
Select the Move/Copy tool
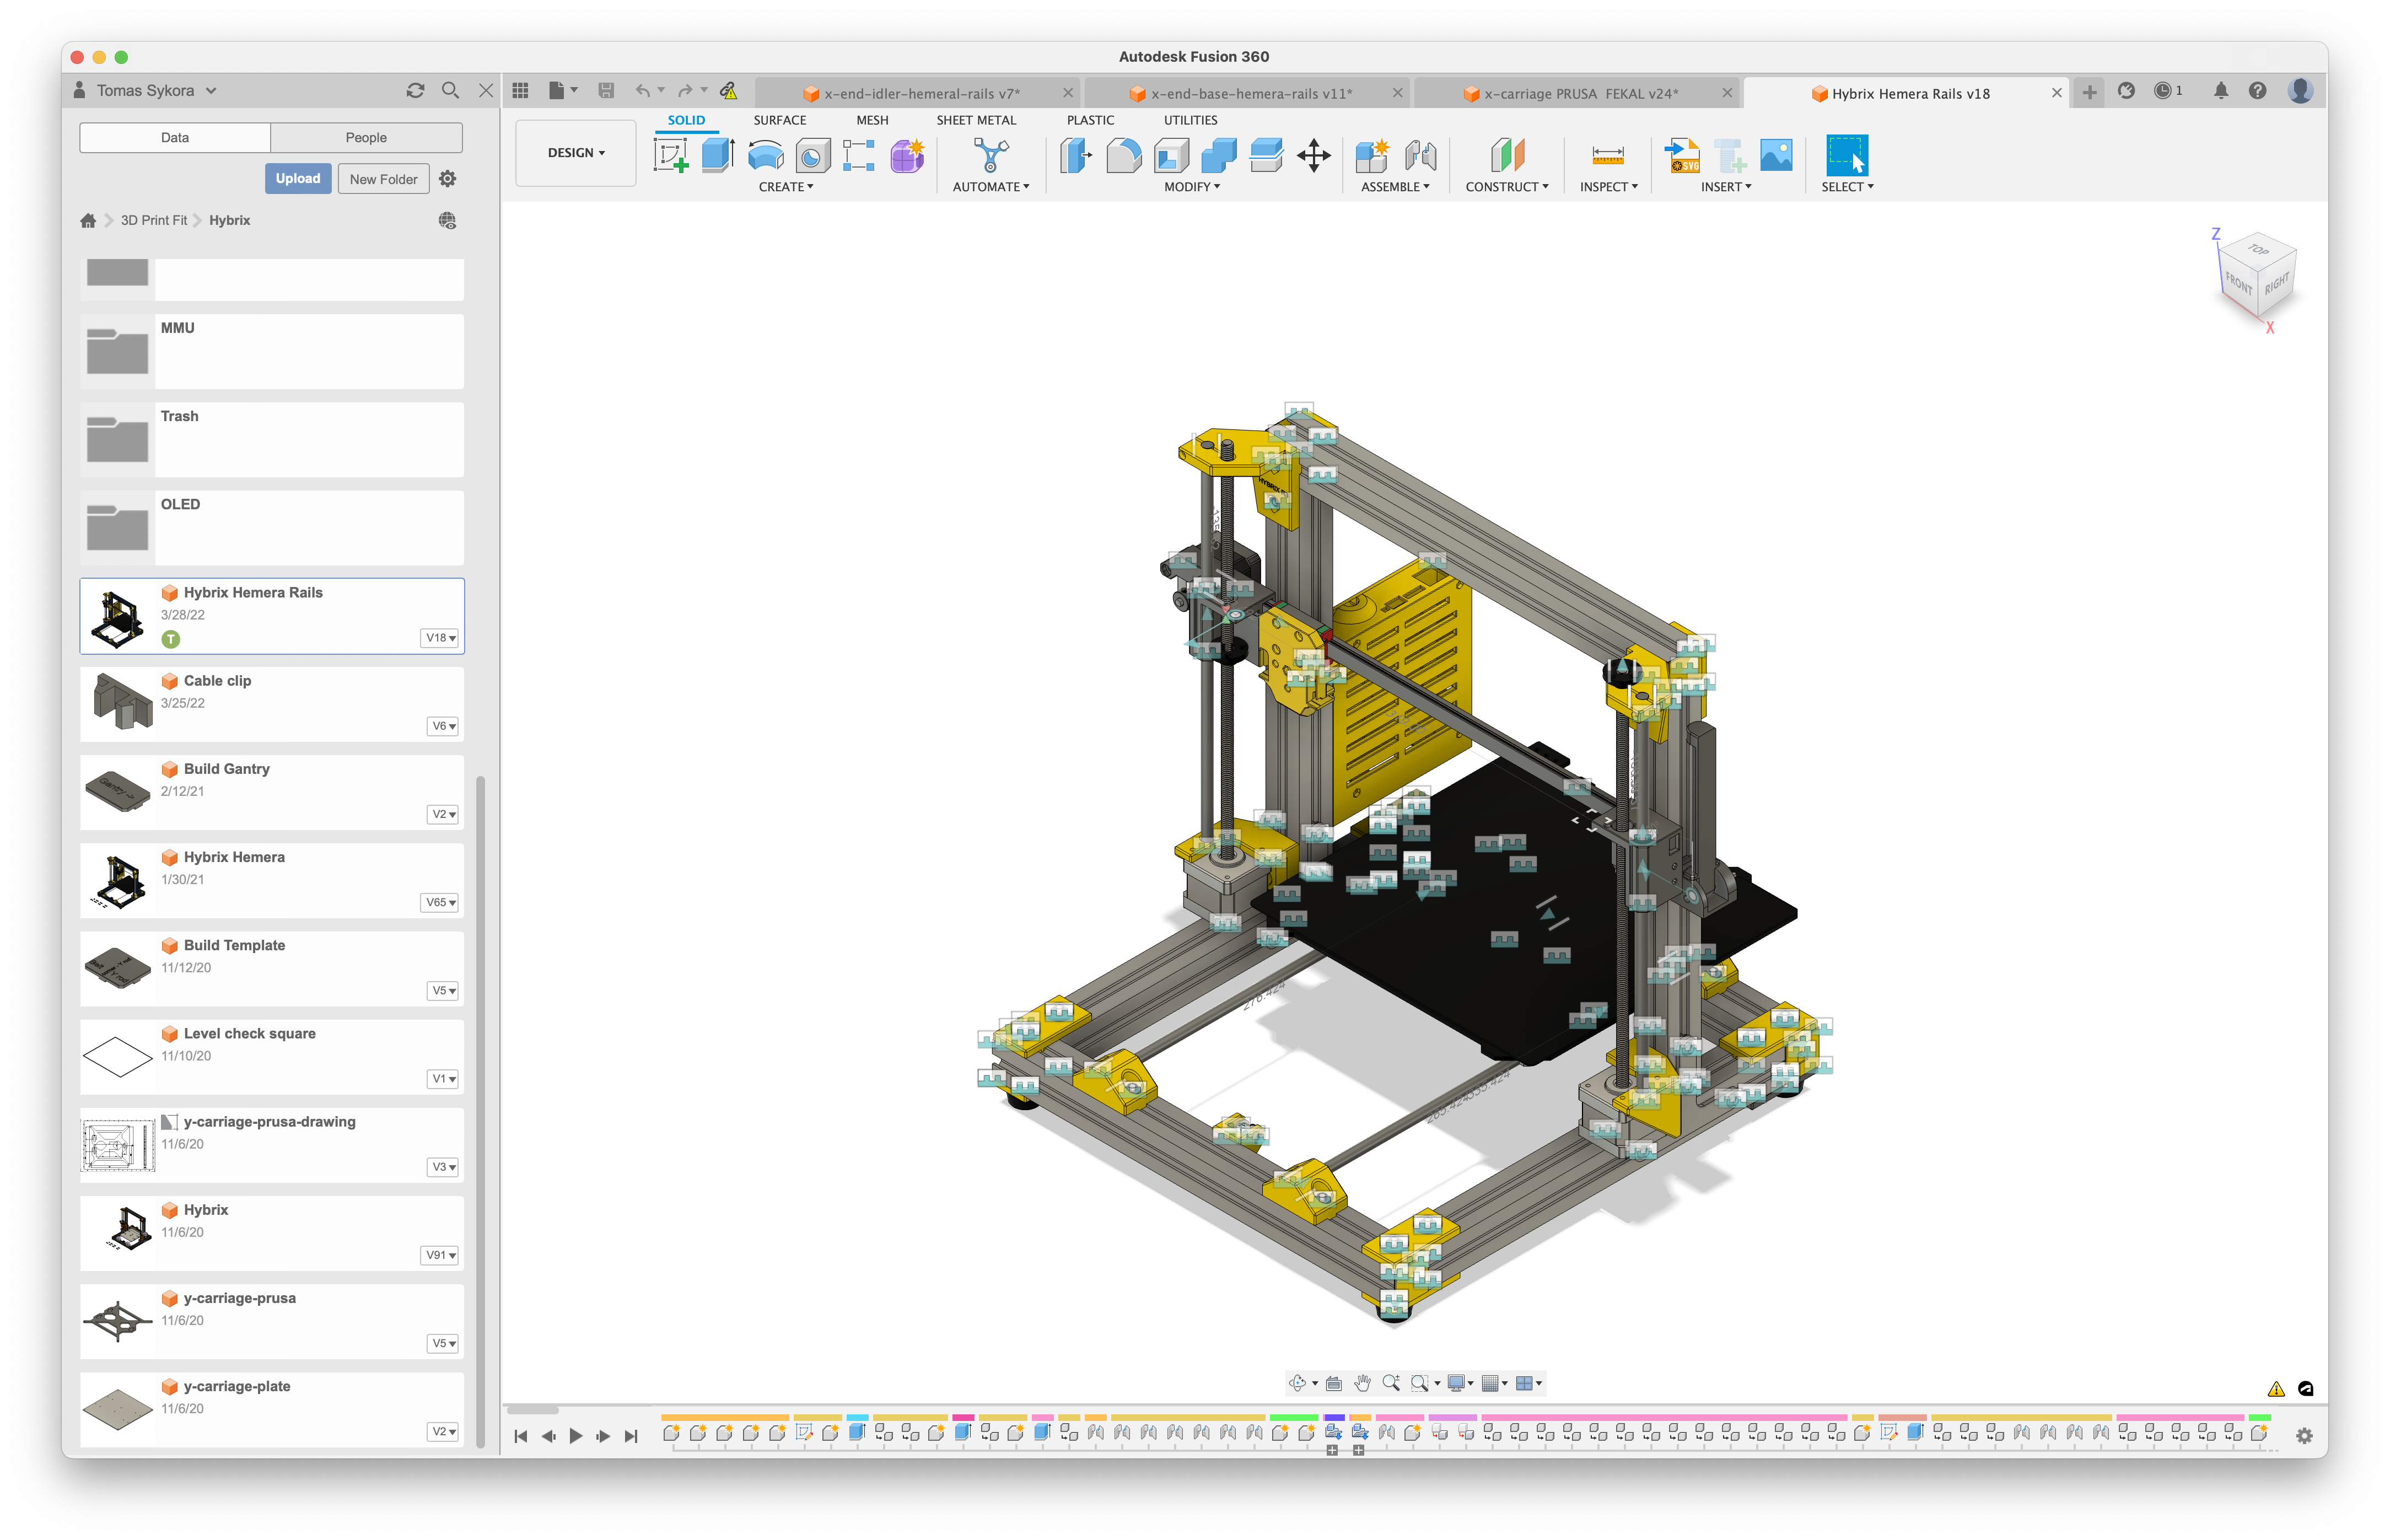[1313, 155]
